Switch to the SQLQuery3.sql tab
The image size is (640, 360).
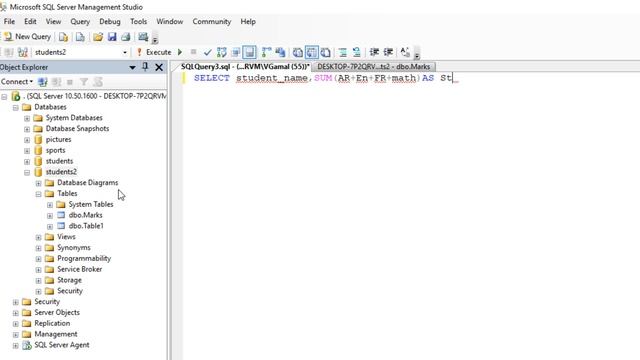click(x=244, y=67)
